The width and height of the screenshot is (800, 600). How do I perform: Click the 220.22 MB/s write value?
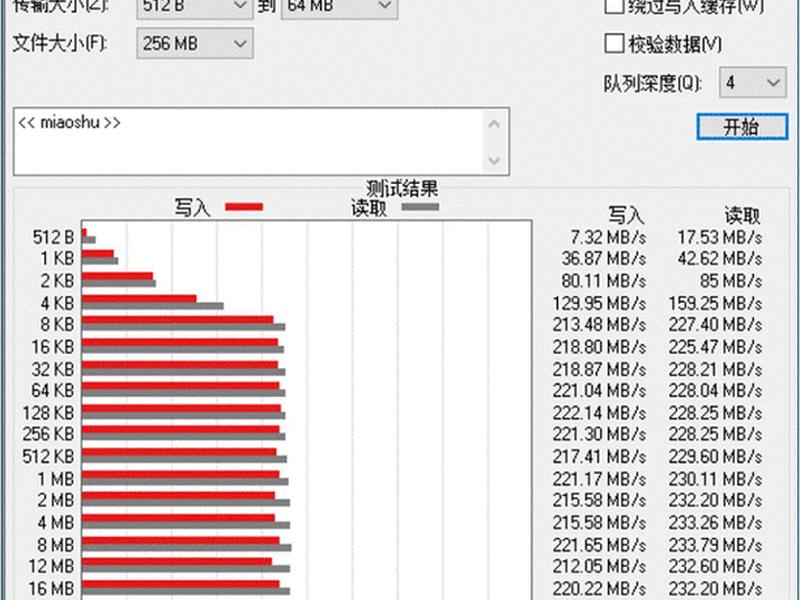pyautogui.click(x=599, y=589)
